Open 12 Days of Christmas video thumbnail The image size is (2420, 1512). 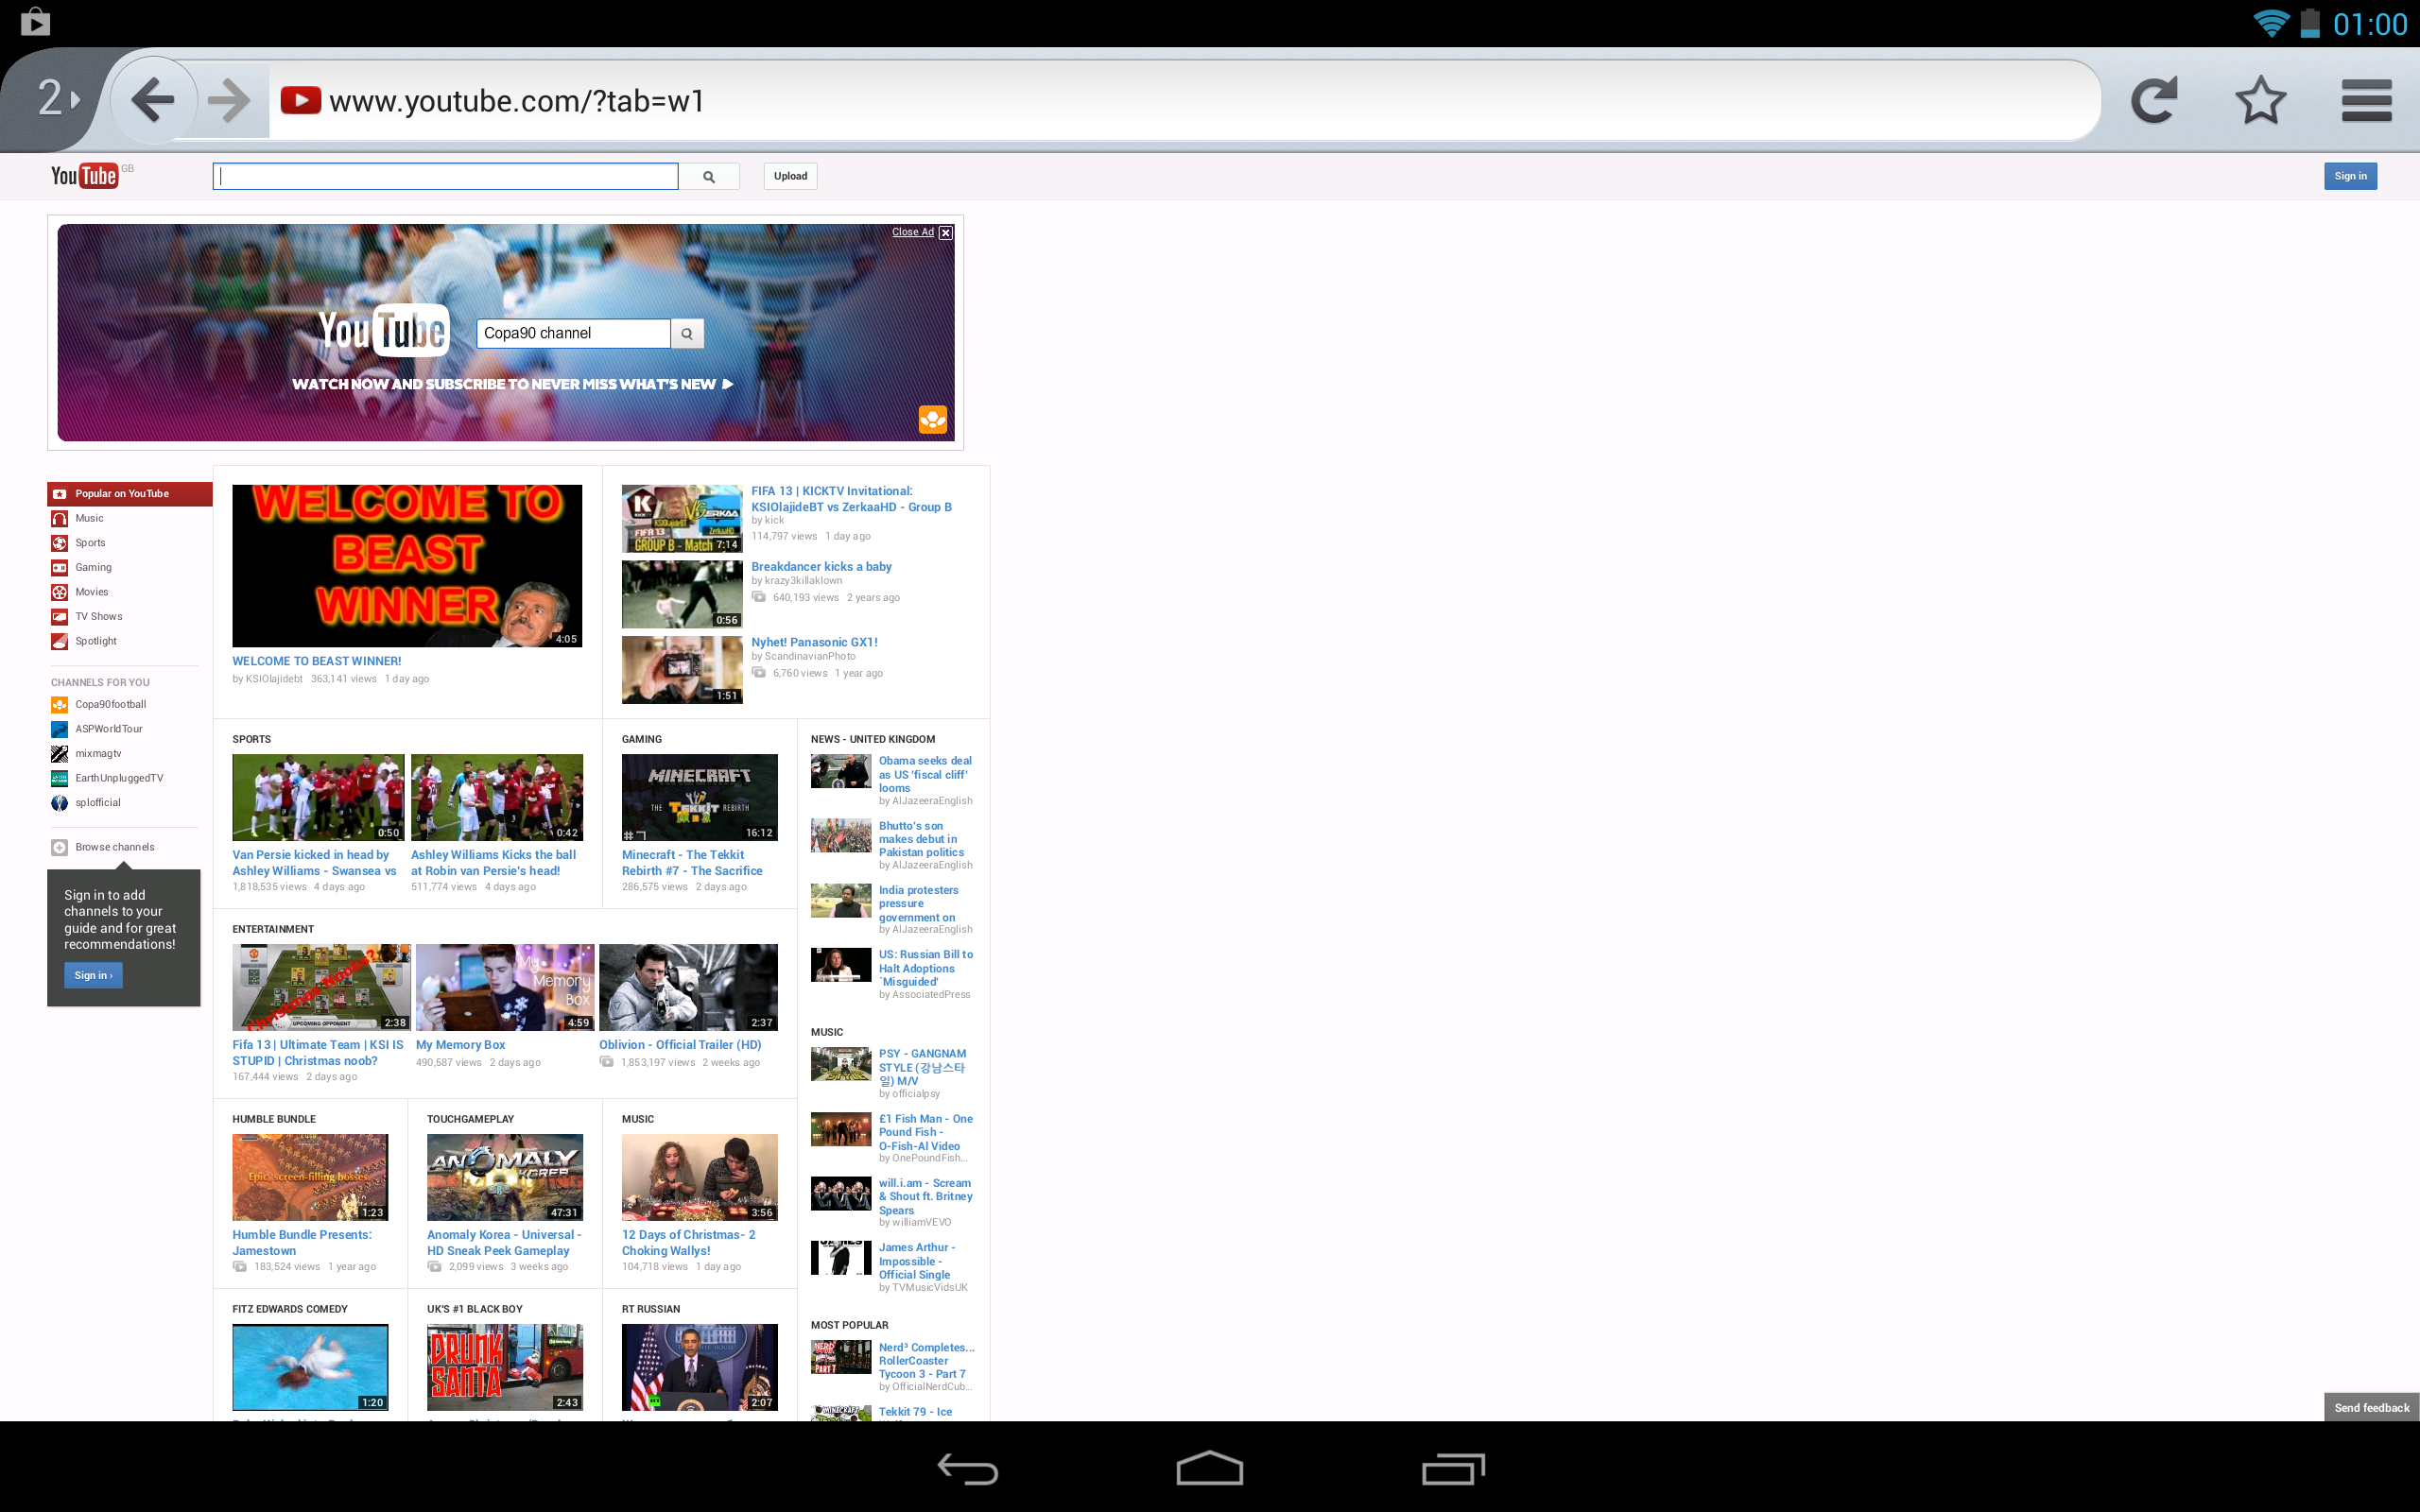pyautogui.click(x=699, y=1177)
